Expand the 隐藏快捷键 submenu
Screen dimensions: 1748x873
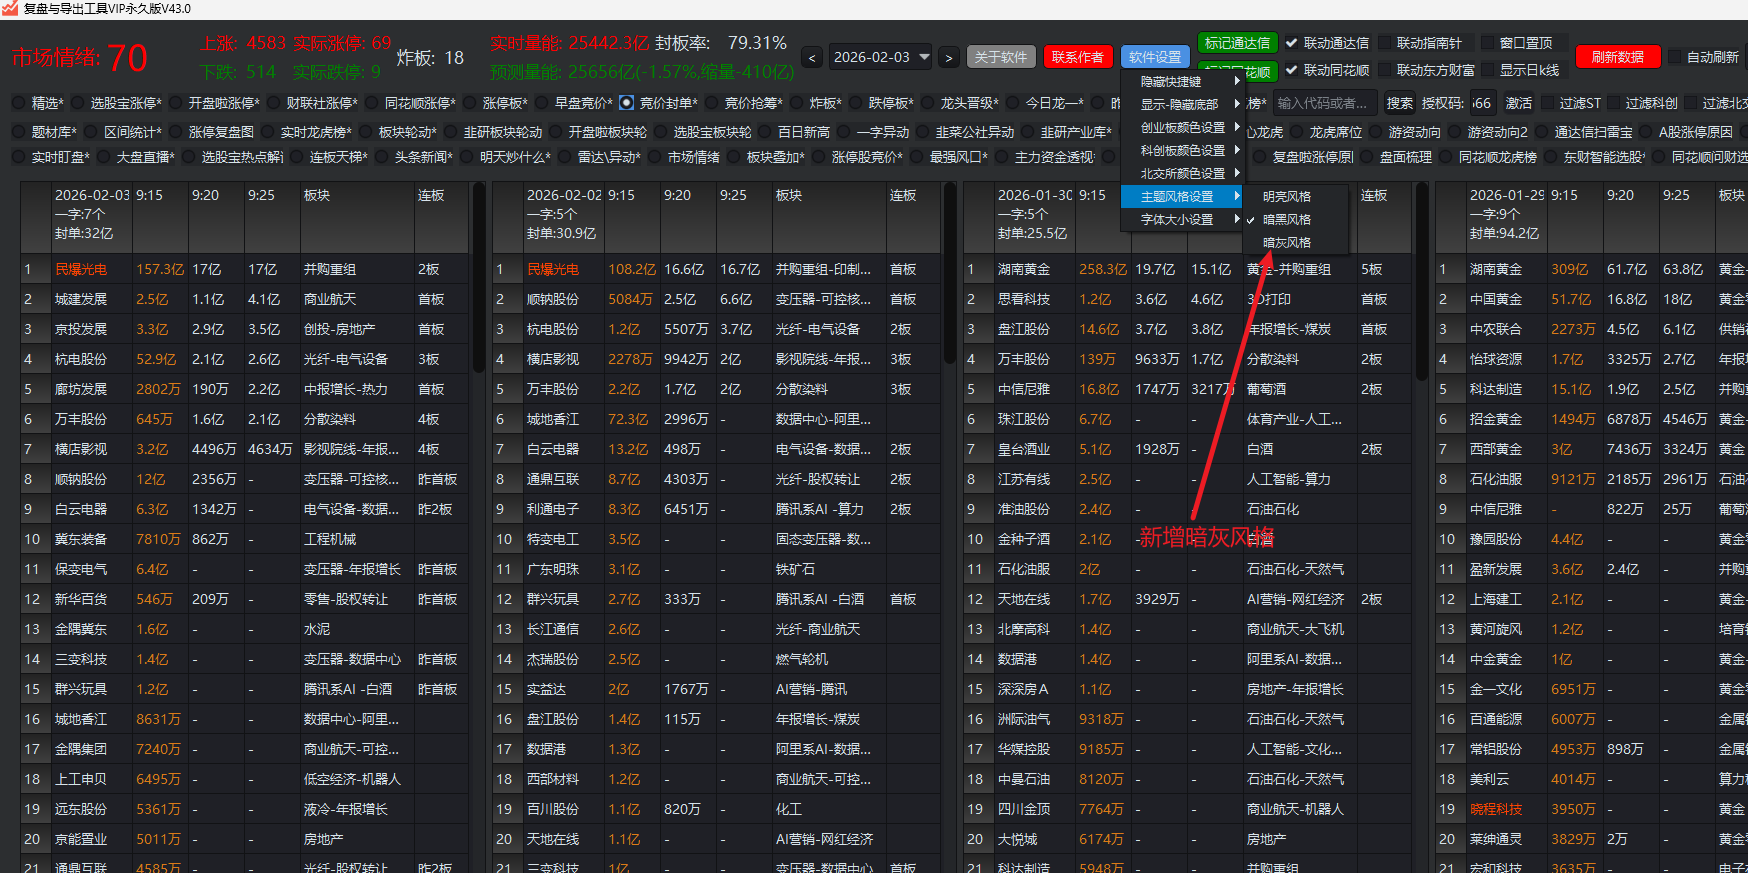click(x=1171, y=81)
